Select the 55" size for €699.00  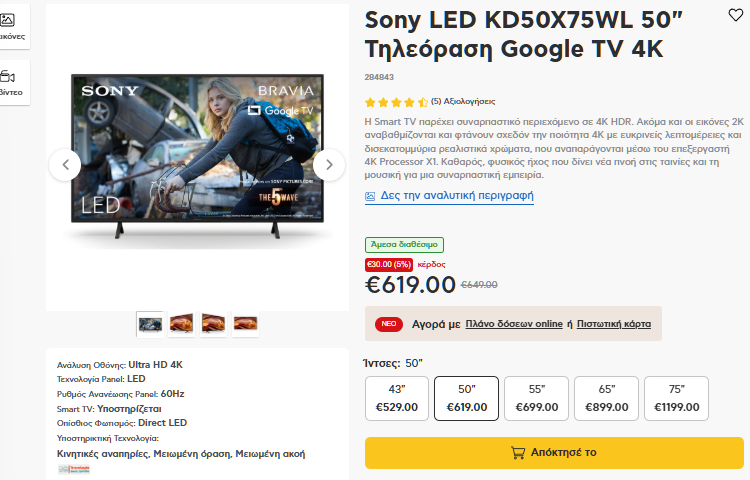536,398
